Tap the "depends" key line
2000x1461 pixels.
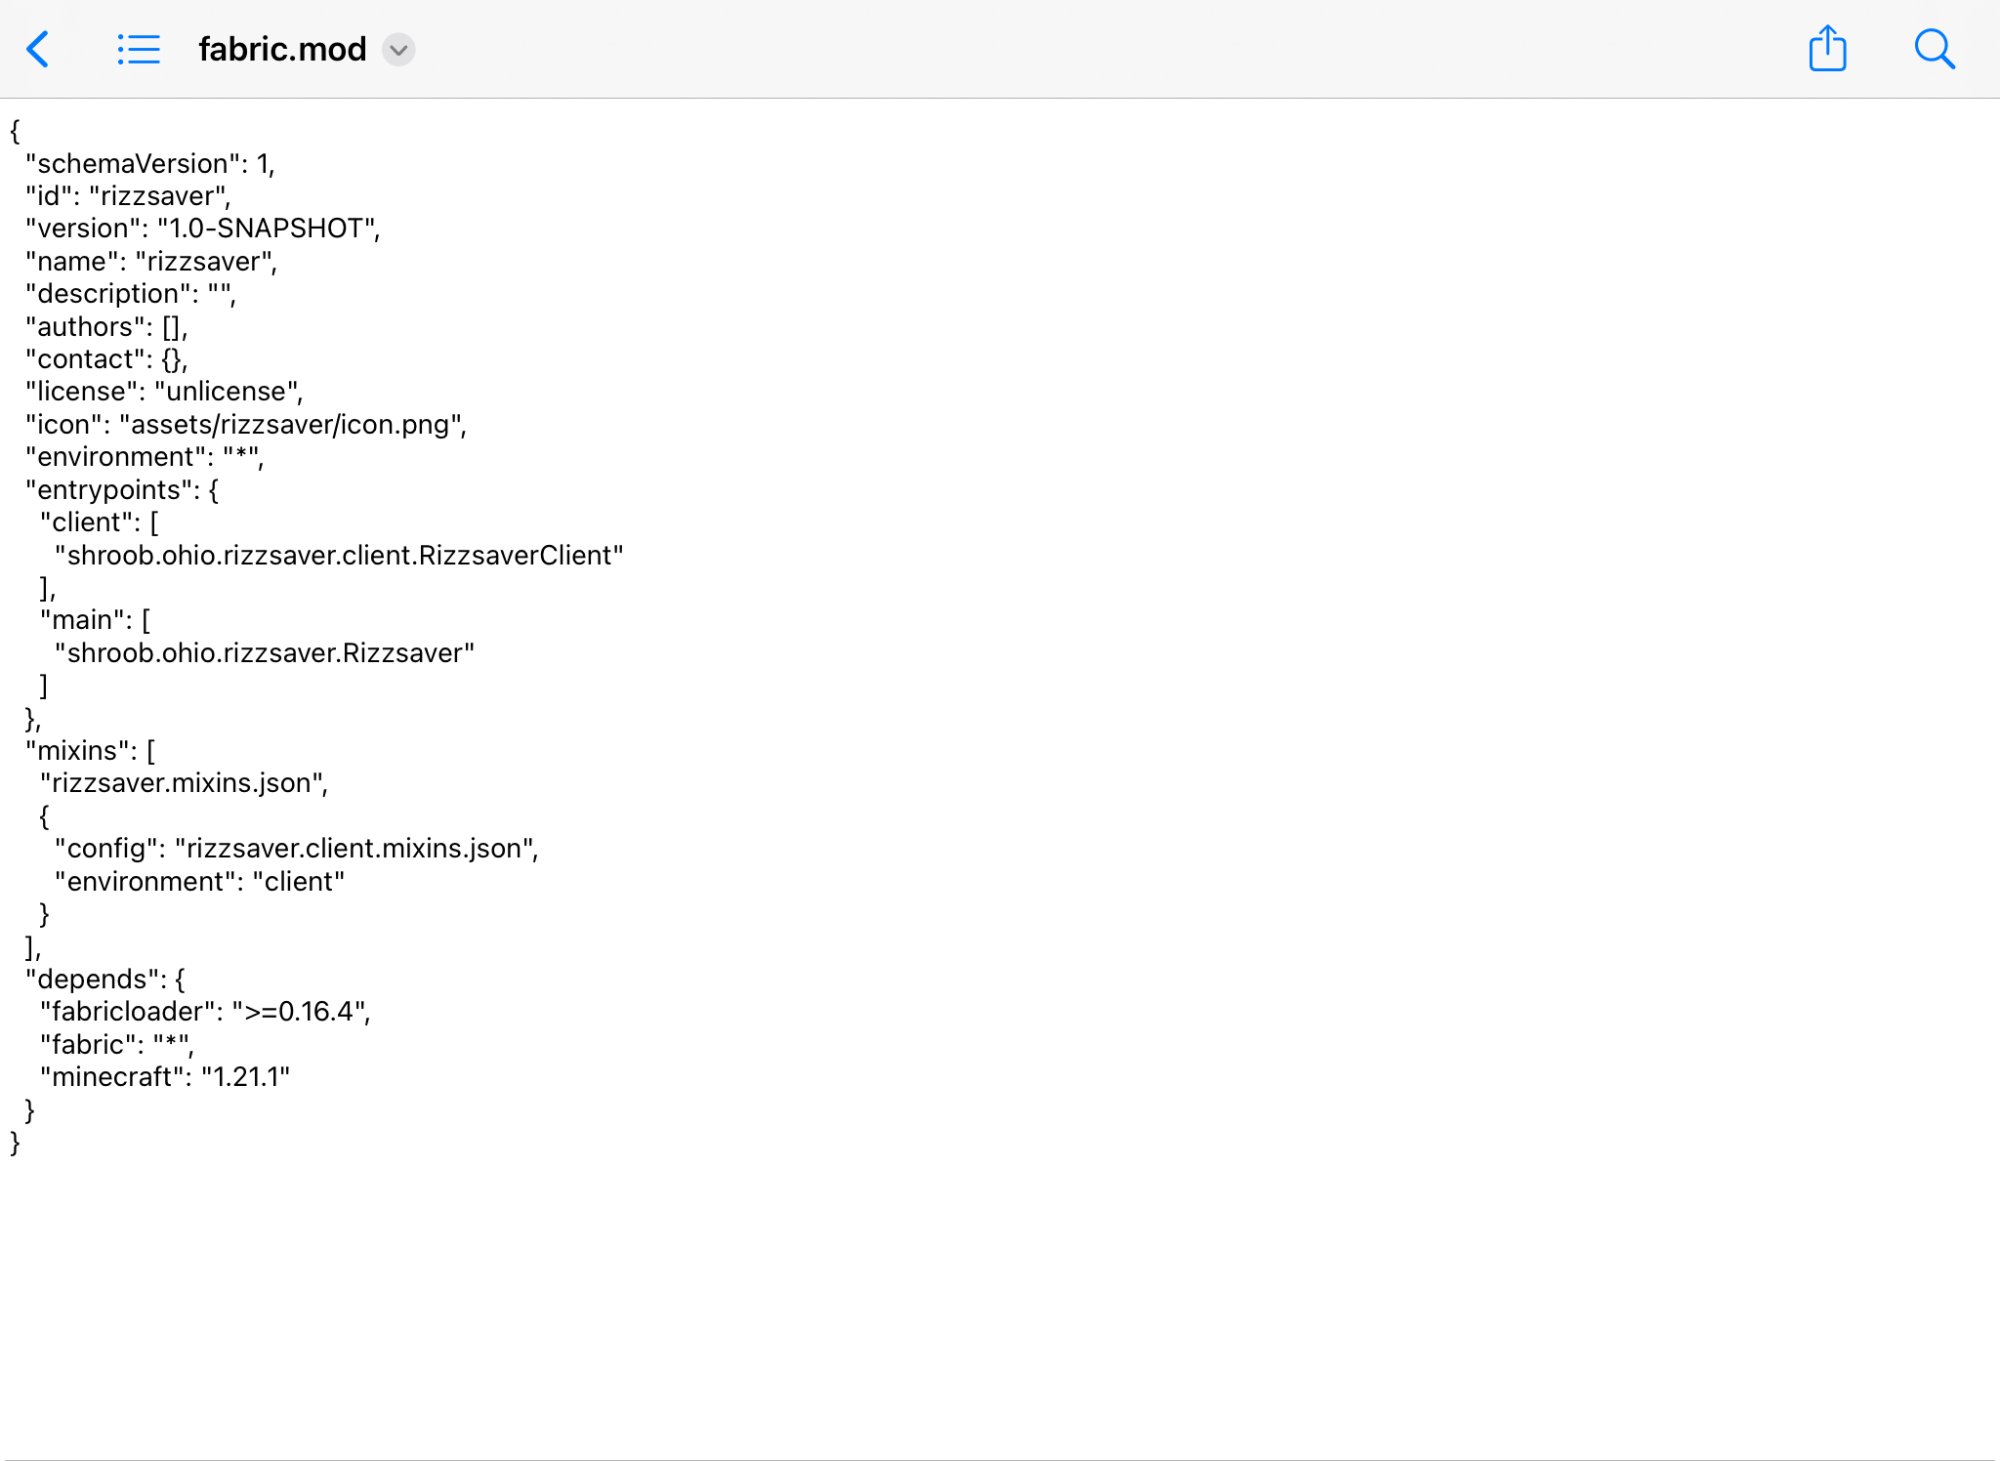[x=105, y=978]
